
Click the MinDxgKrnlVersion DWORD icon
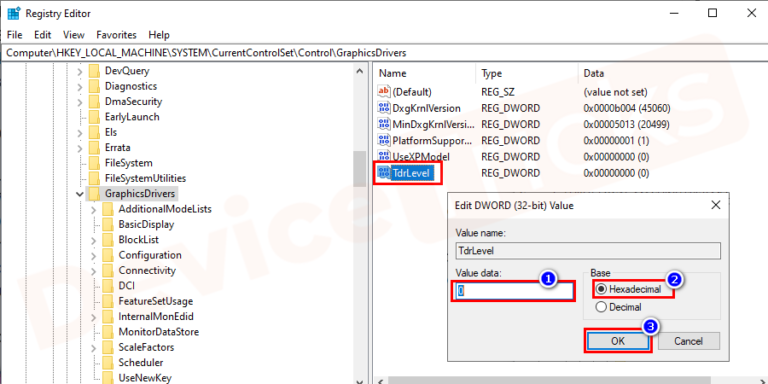384,124
